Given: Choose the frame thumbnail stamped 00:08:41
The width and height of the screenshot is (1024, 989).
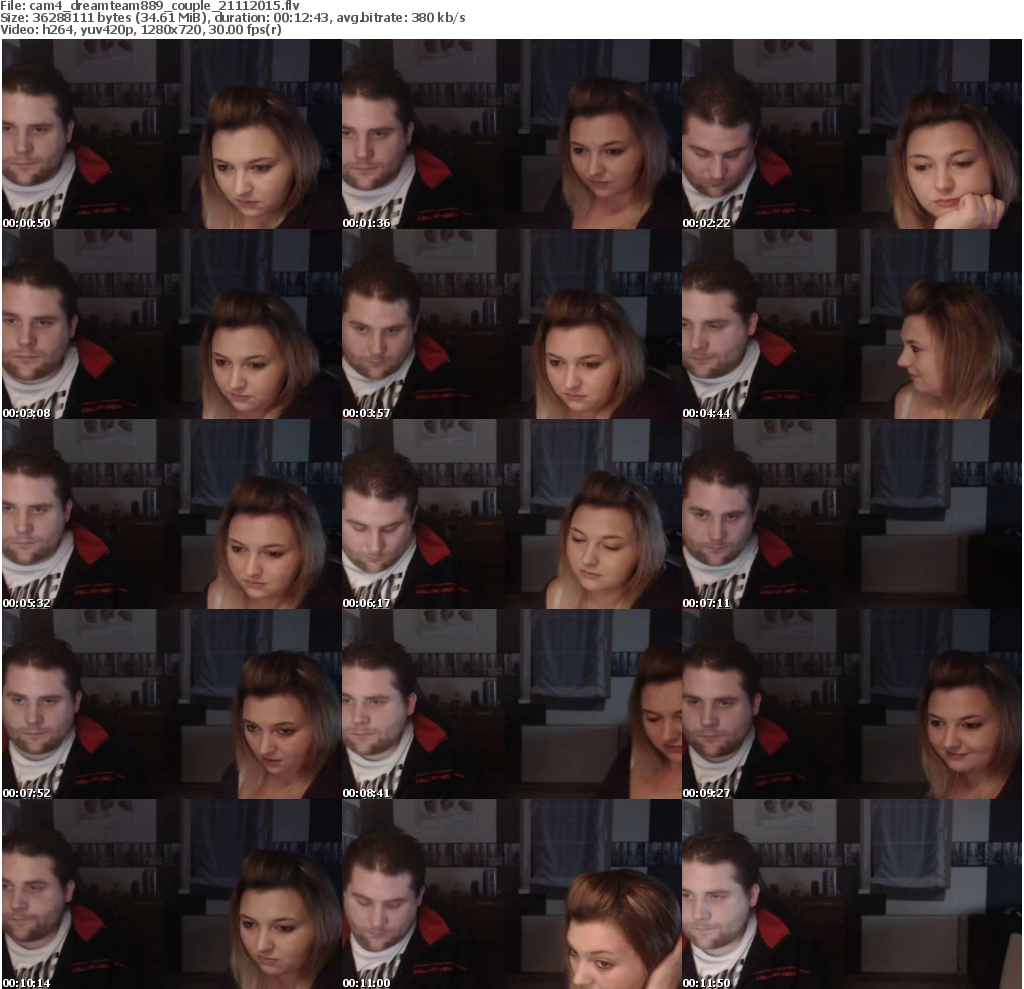Looking at the screenshot, I should point(512,704).
